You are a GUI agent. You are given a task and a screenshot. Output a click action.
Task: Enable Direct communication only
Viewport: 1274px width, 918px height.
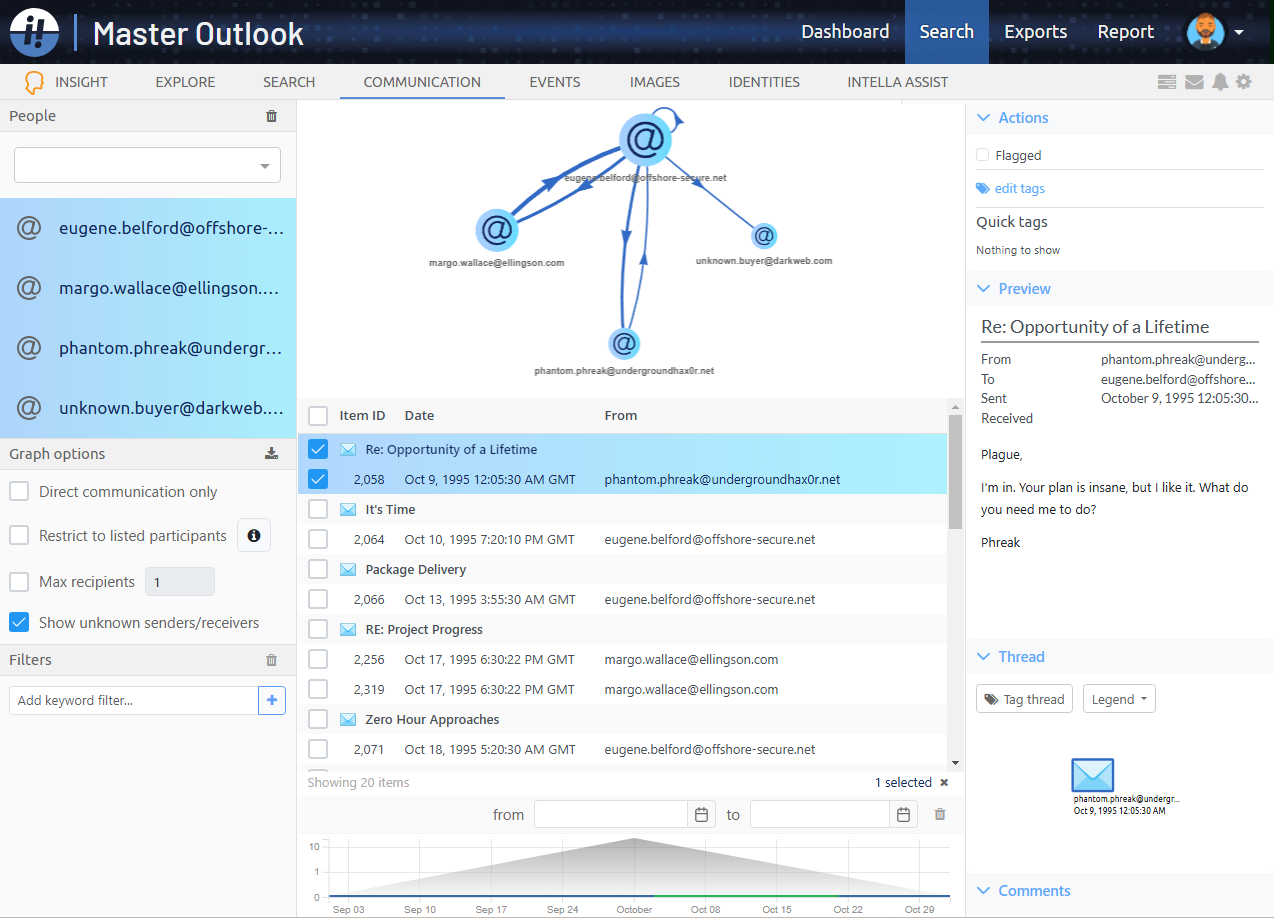(x=18, y=491)
